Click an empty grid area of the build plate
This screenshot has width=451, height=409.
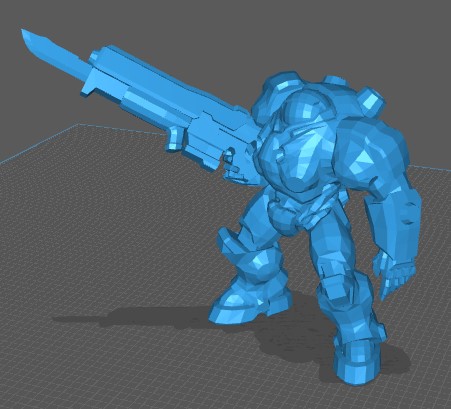[x=100, y=233]
